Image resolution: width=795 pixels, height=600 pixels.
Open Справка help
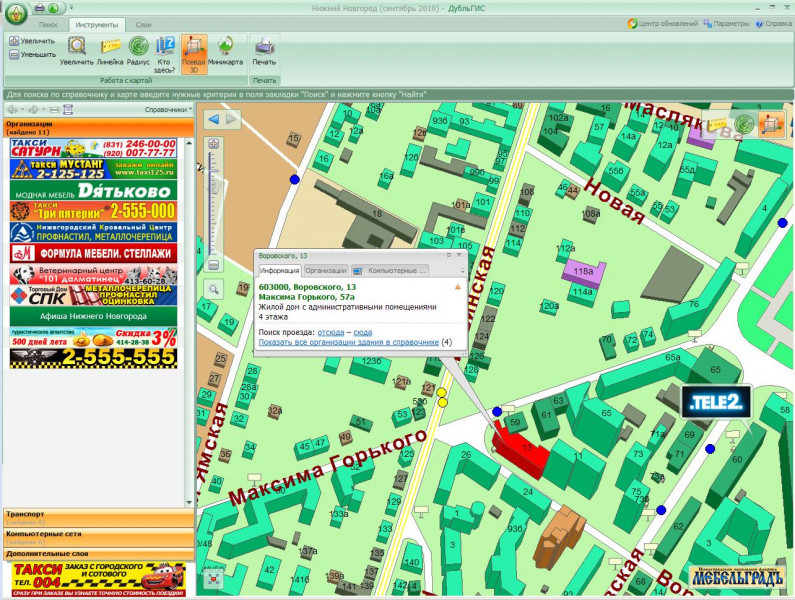(773, 24)
